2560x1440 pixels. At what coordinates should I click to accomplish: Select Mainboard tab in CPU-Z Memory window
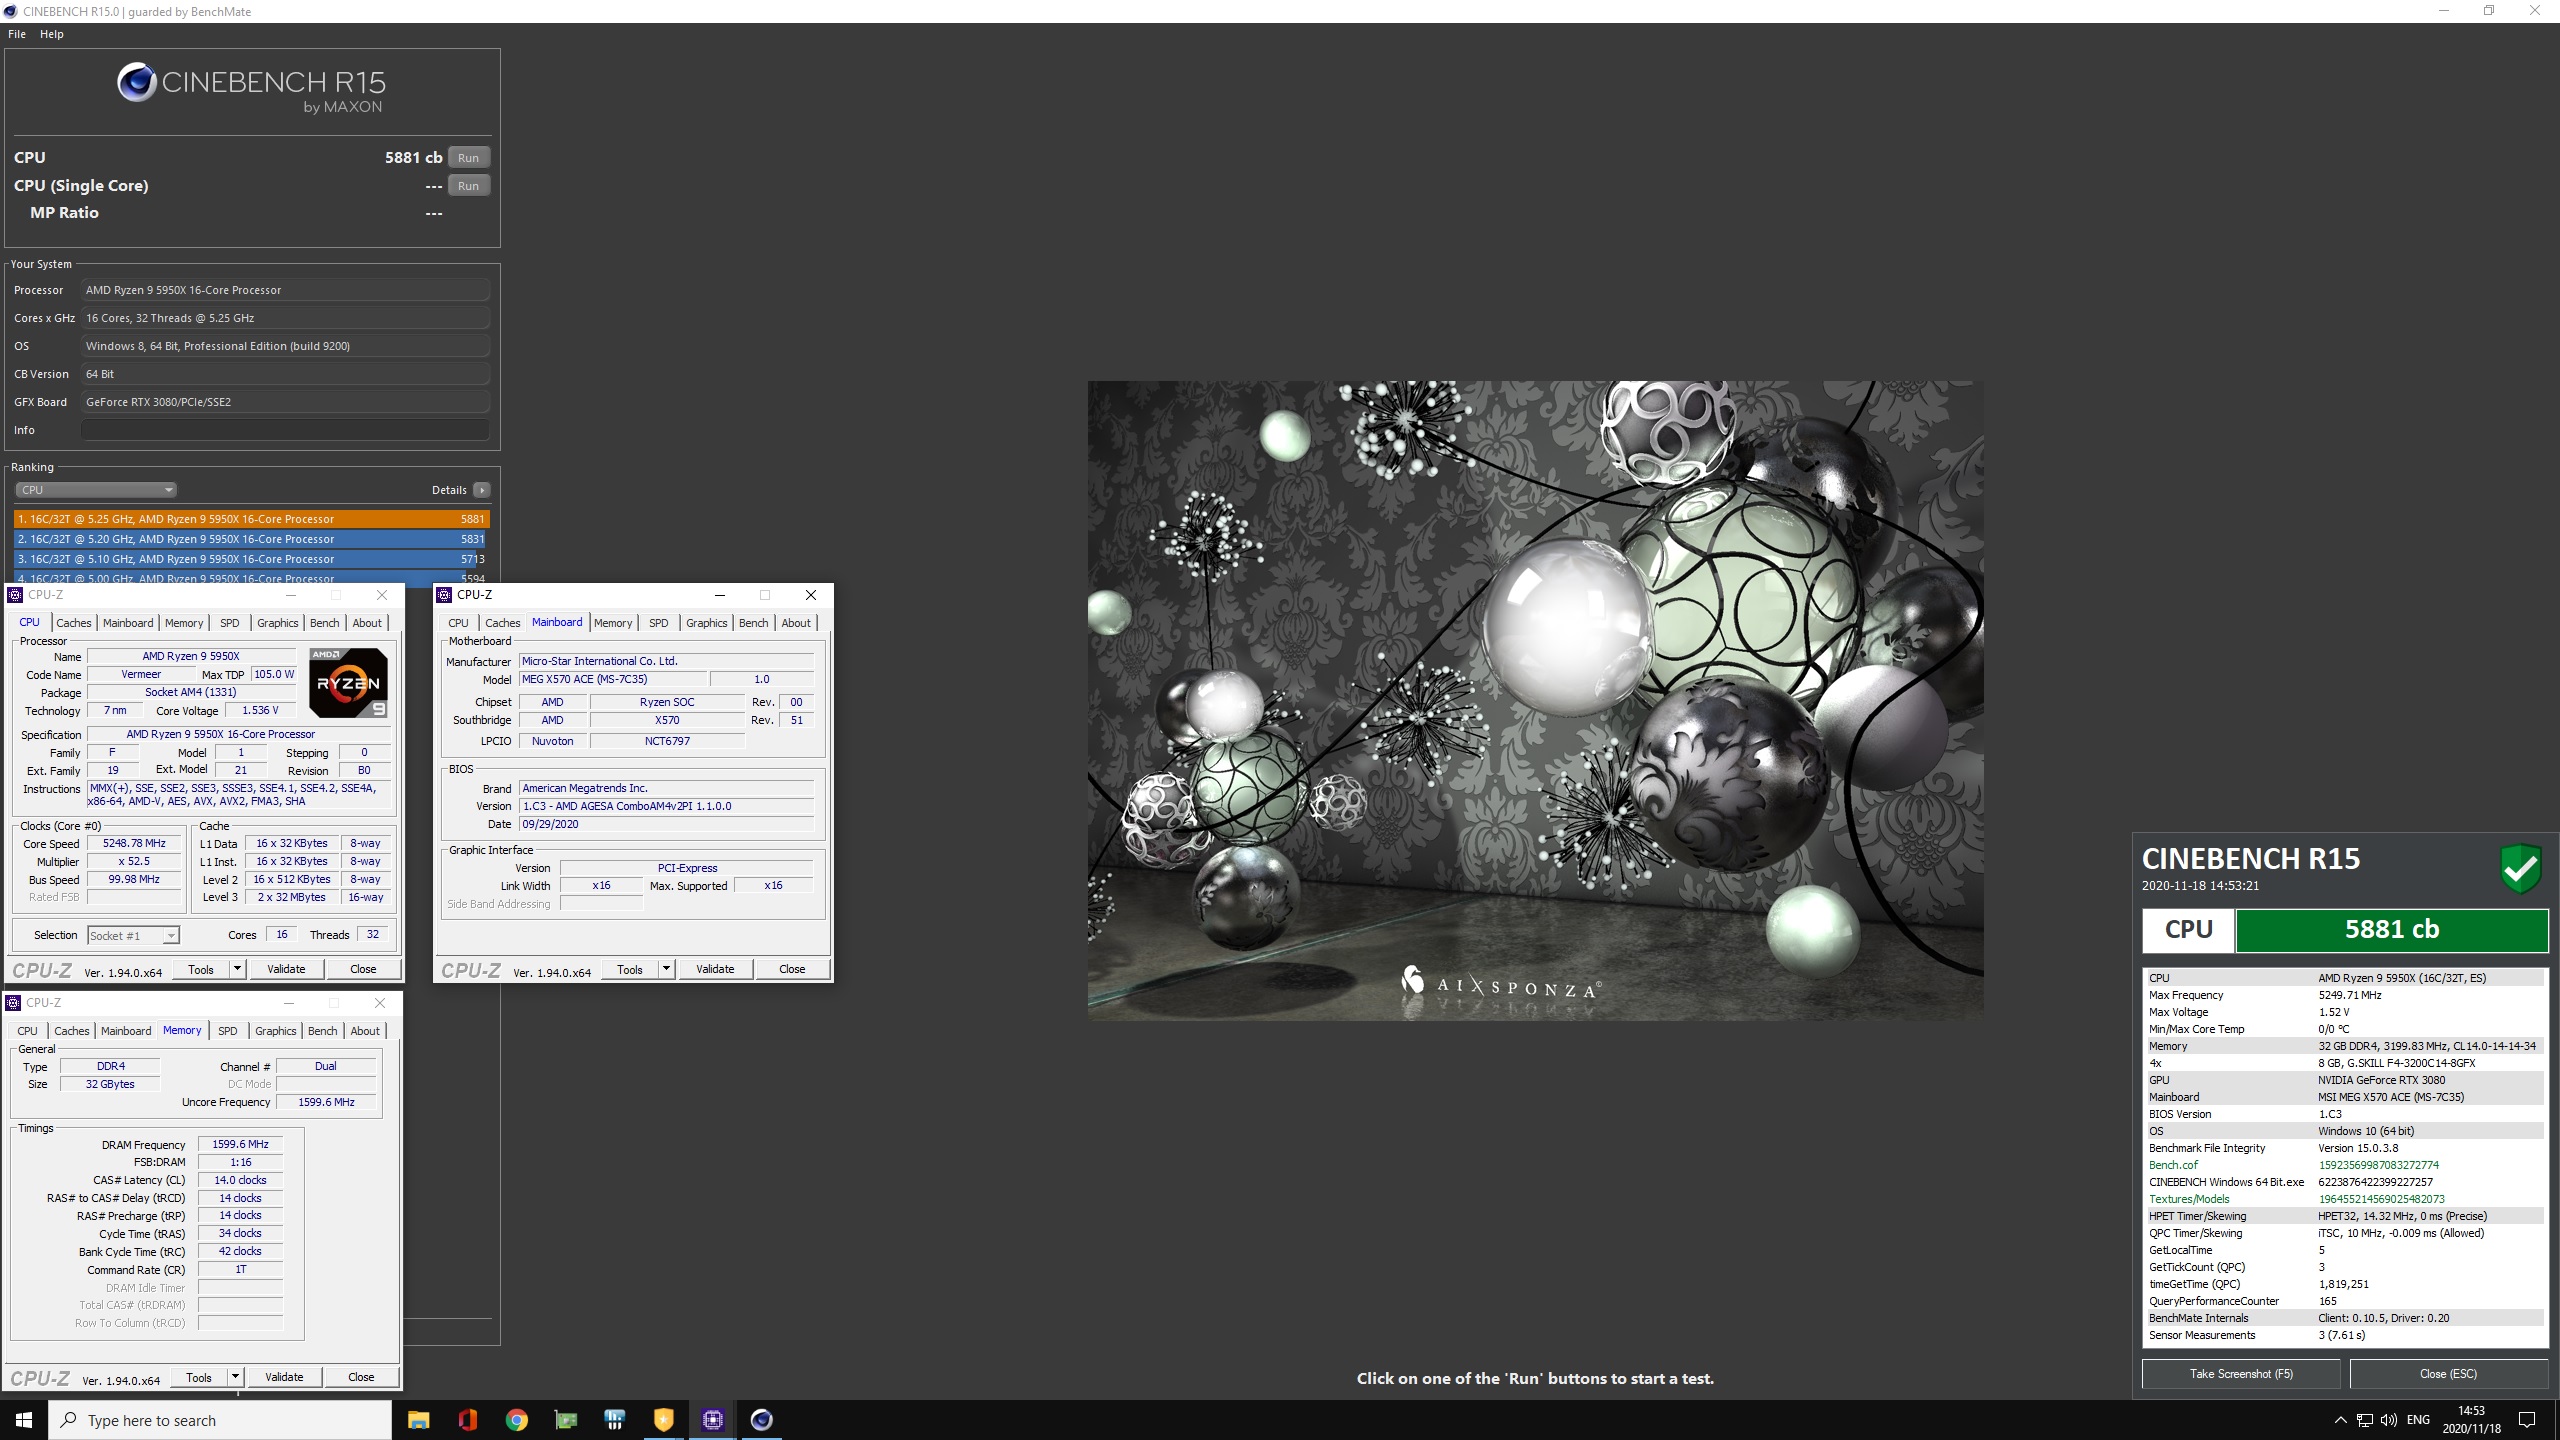tap(126, 1031)
